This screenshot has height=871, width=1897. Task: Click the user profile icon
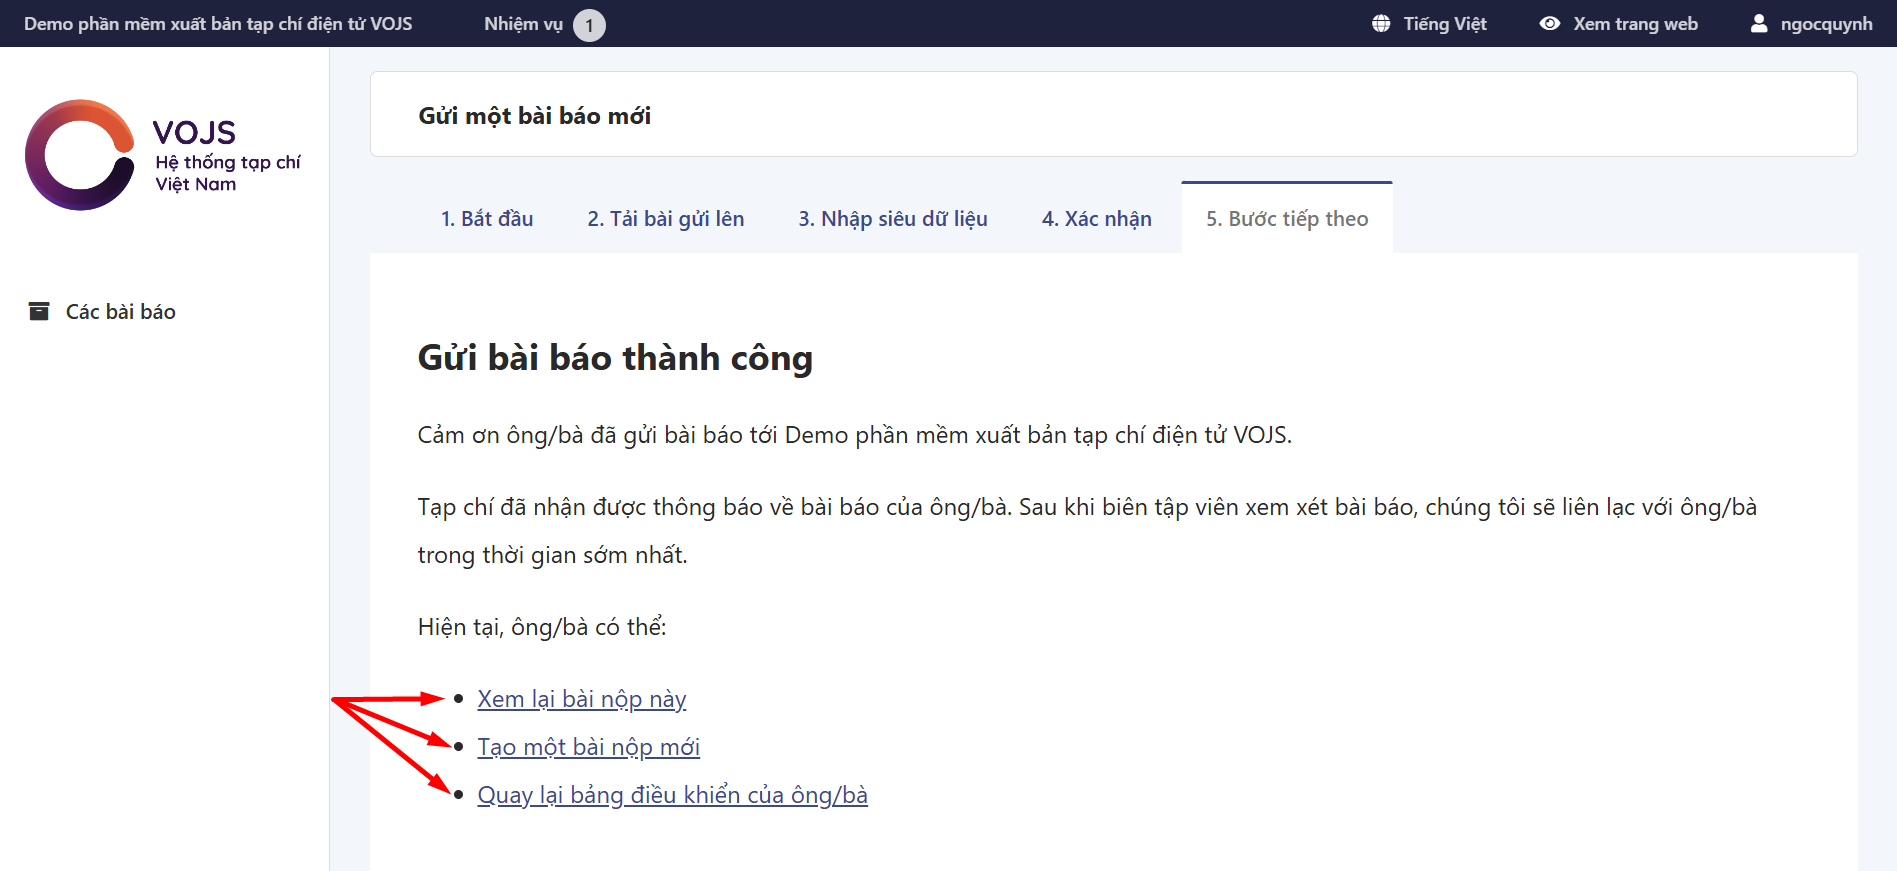[x=1759, y=24]
